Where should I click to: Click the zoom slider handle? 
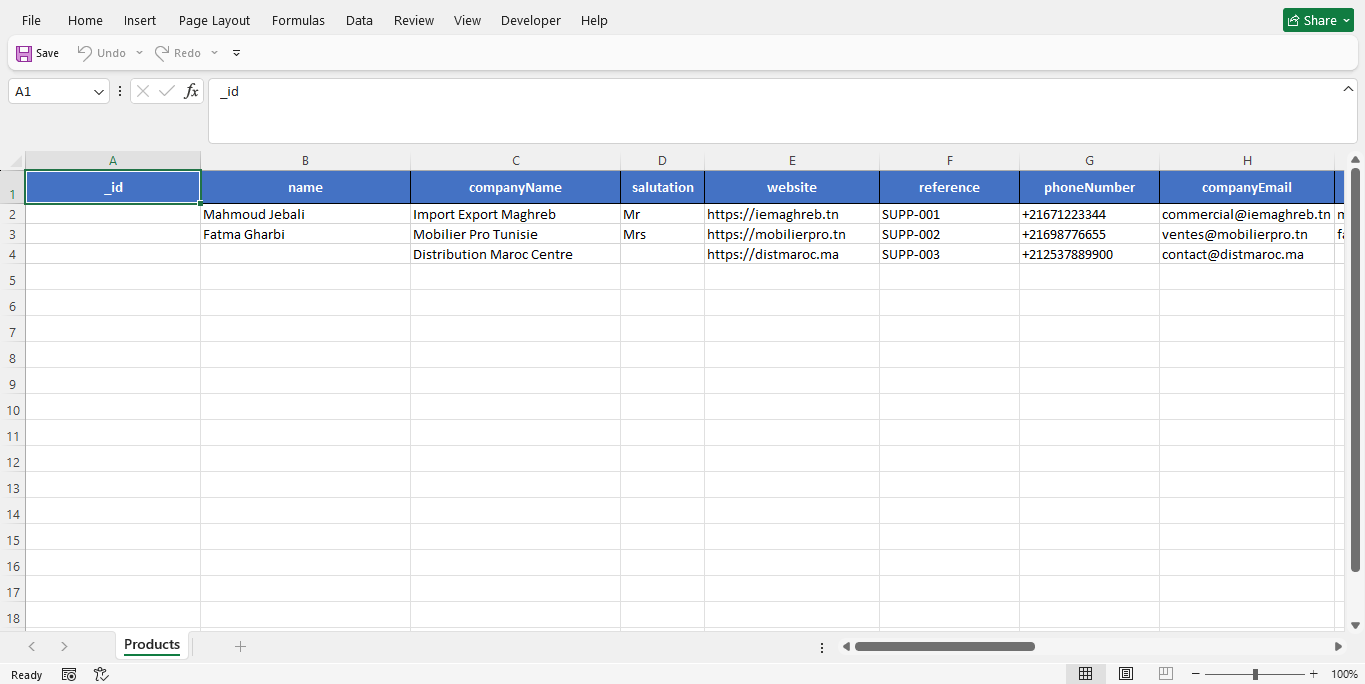[1255, 674]
